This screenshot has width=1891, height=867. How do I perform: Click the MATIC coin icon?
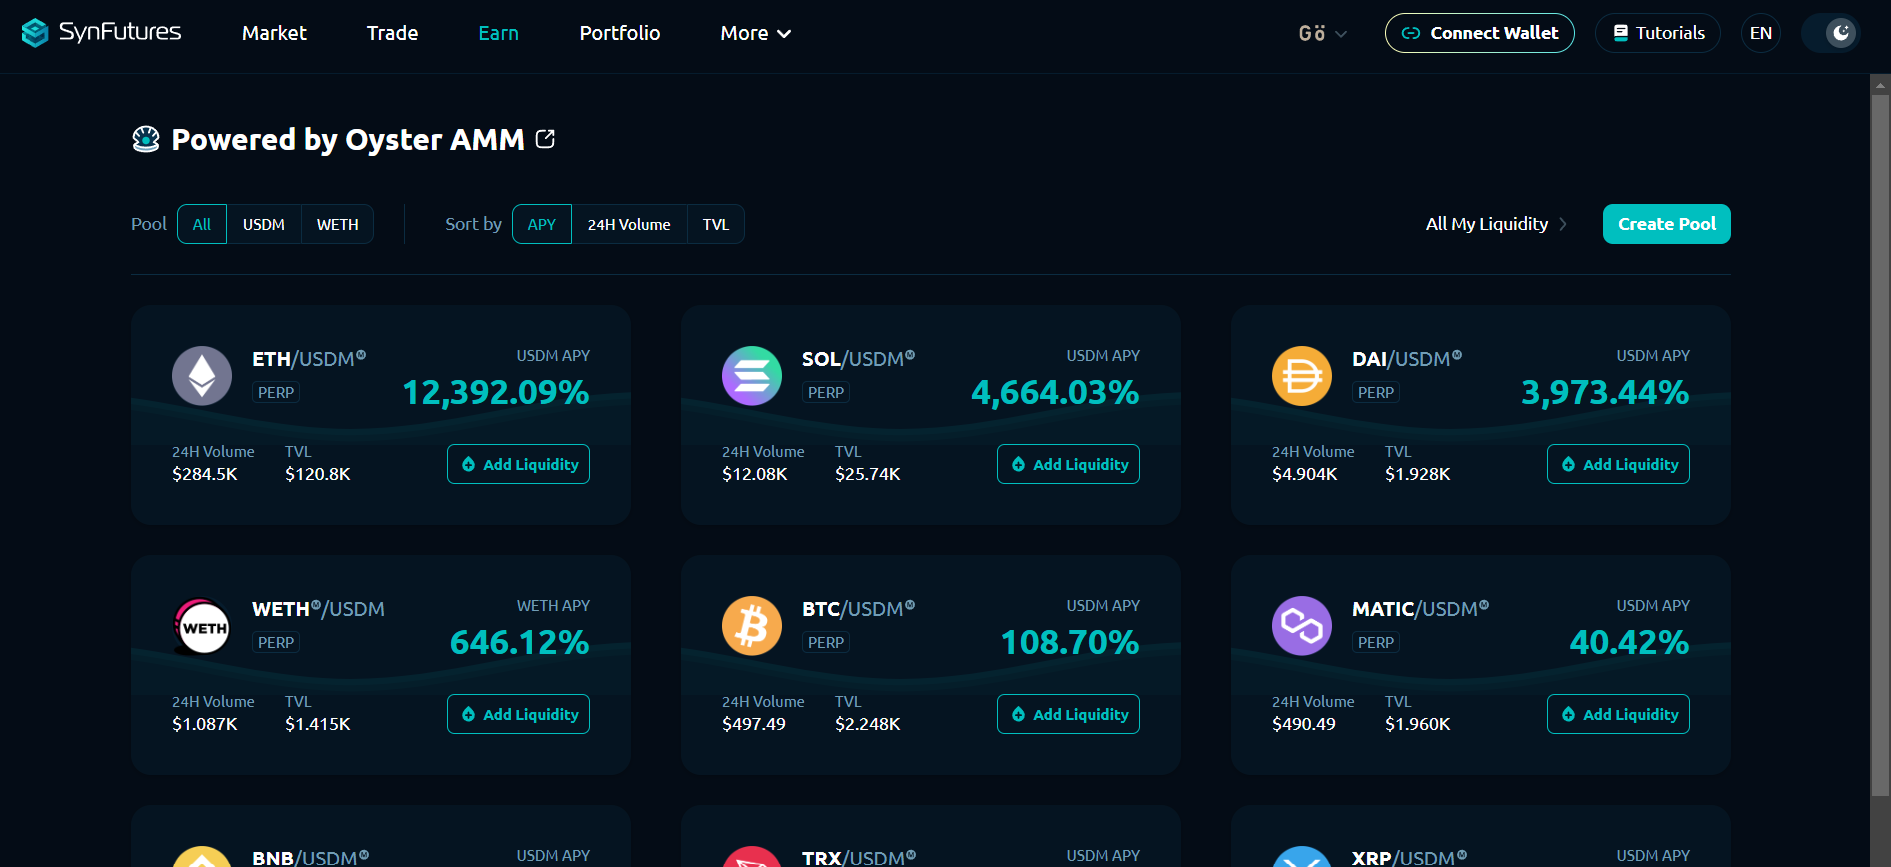click(1302, 626)
